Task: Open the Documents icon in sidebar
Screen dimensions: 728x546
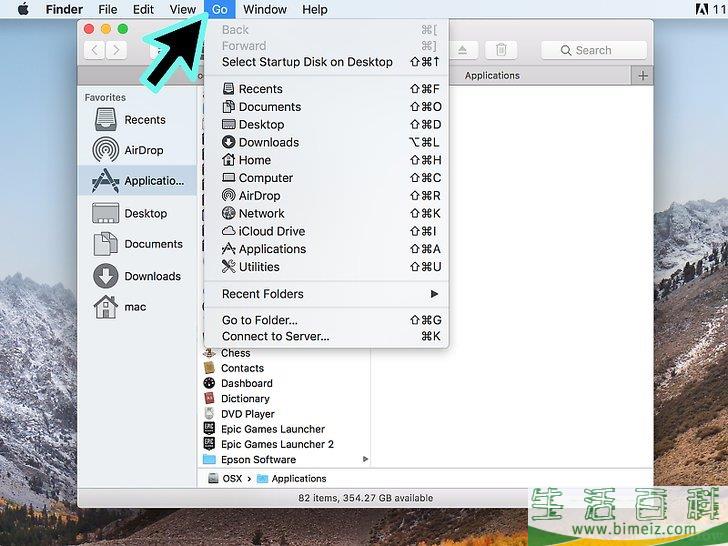Action: [106, 244]
